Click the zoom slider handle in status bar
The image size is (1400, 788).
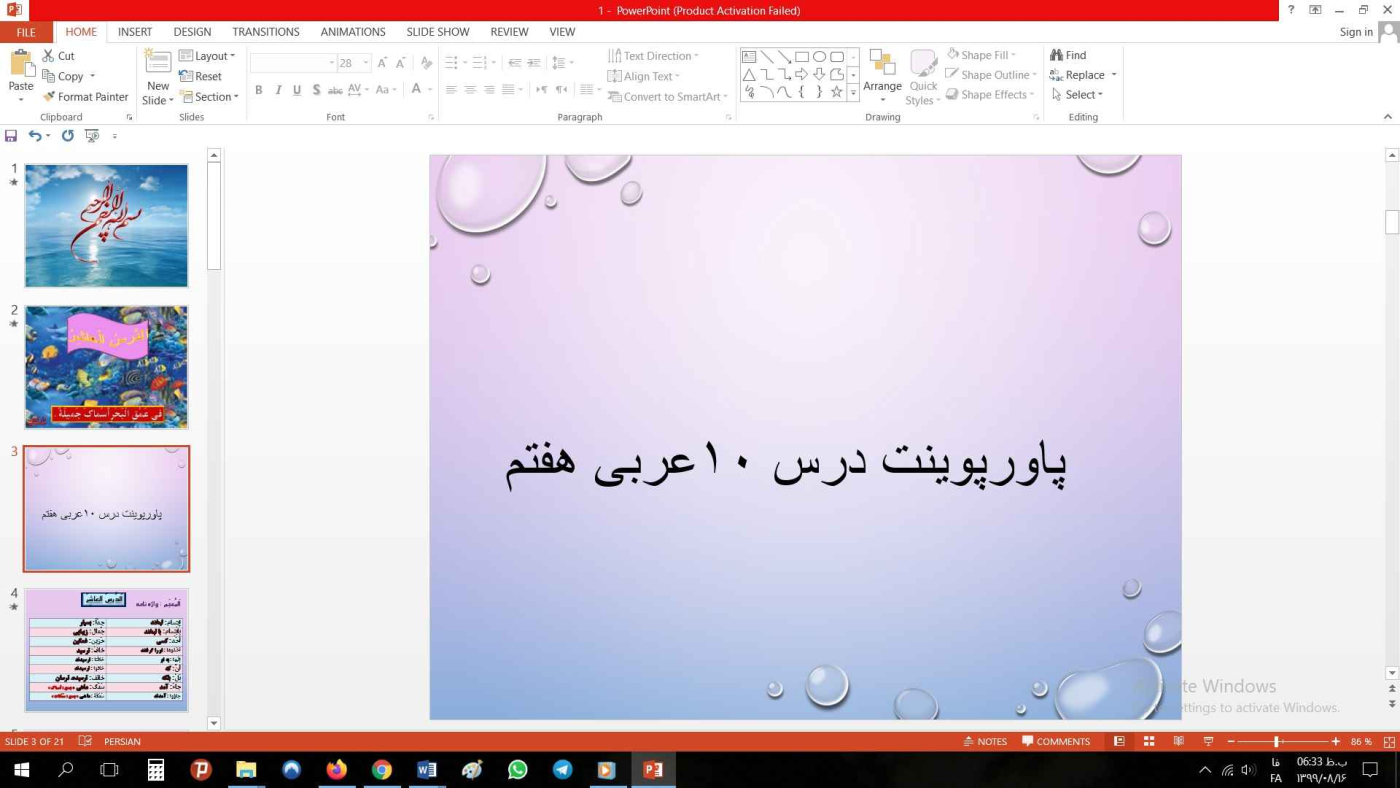tap(1276, 741)
